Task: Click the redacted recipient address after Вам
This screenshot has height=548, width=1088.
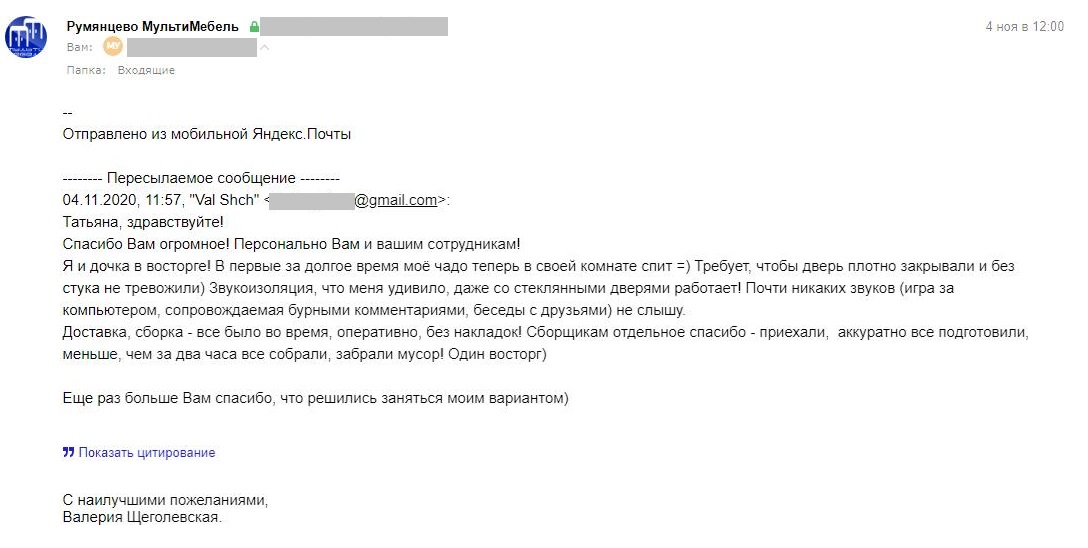Action: pyautogui.click(x=192, y=47)
